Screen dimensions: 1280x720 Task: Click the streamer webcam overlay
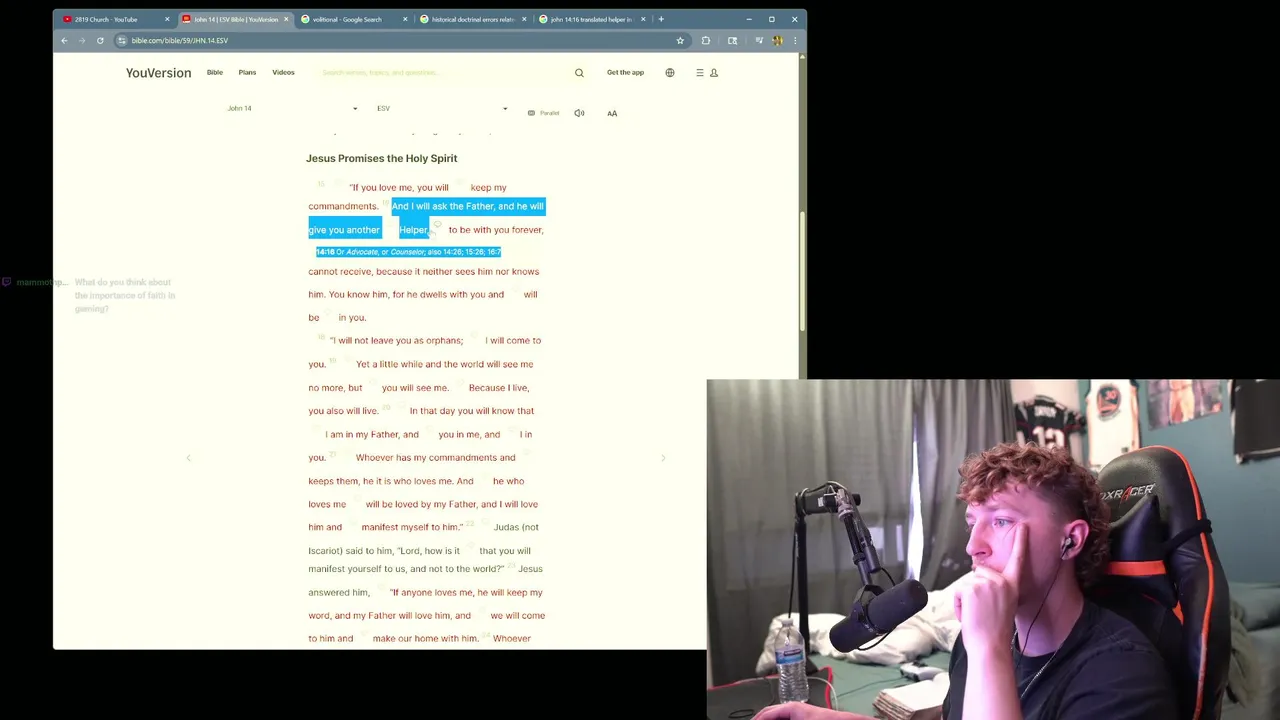pyautogui.click(x=993, y=549)
